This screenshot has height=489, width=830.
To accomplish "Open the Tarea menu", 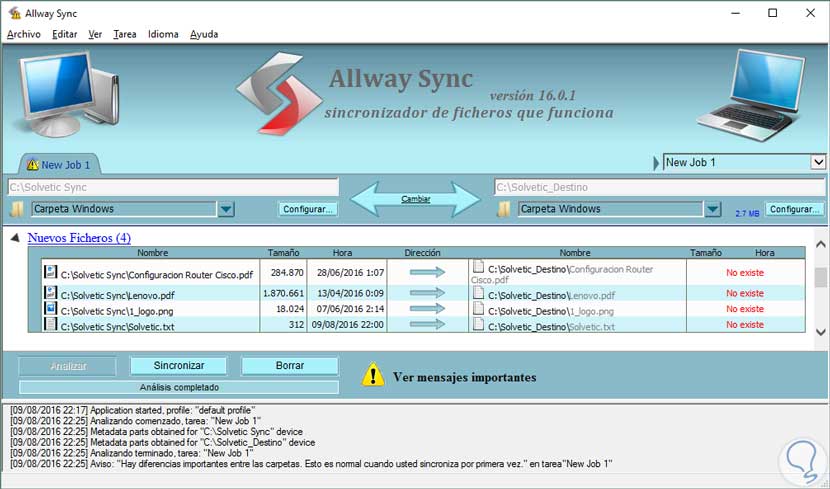I will point(125,34).
